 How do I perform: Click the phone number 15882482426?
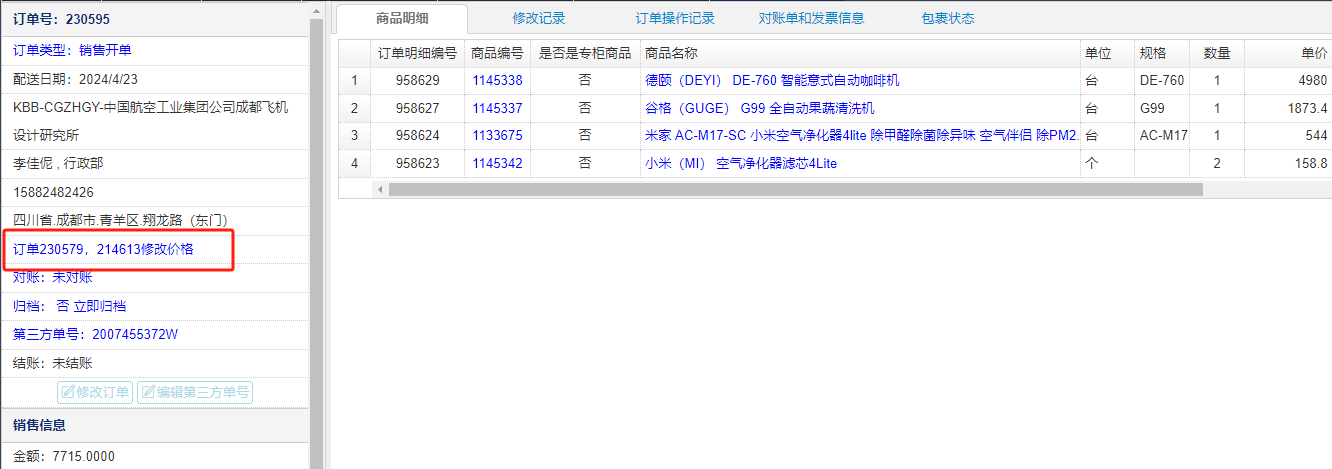pyautogui.click(x=53, y=192)
